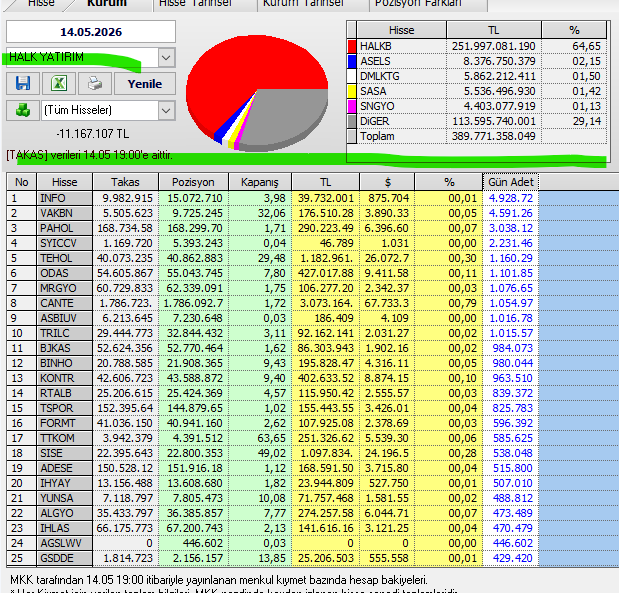
Task: Refresh data with Yenile button
Action: click(145, 84)
